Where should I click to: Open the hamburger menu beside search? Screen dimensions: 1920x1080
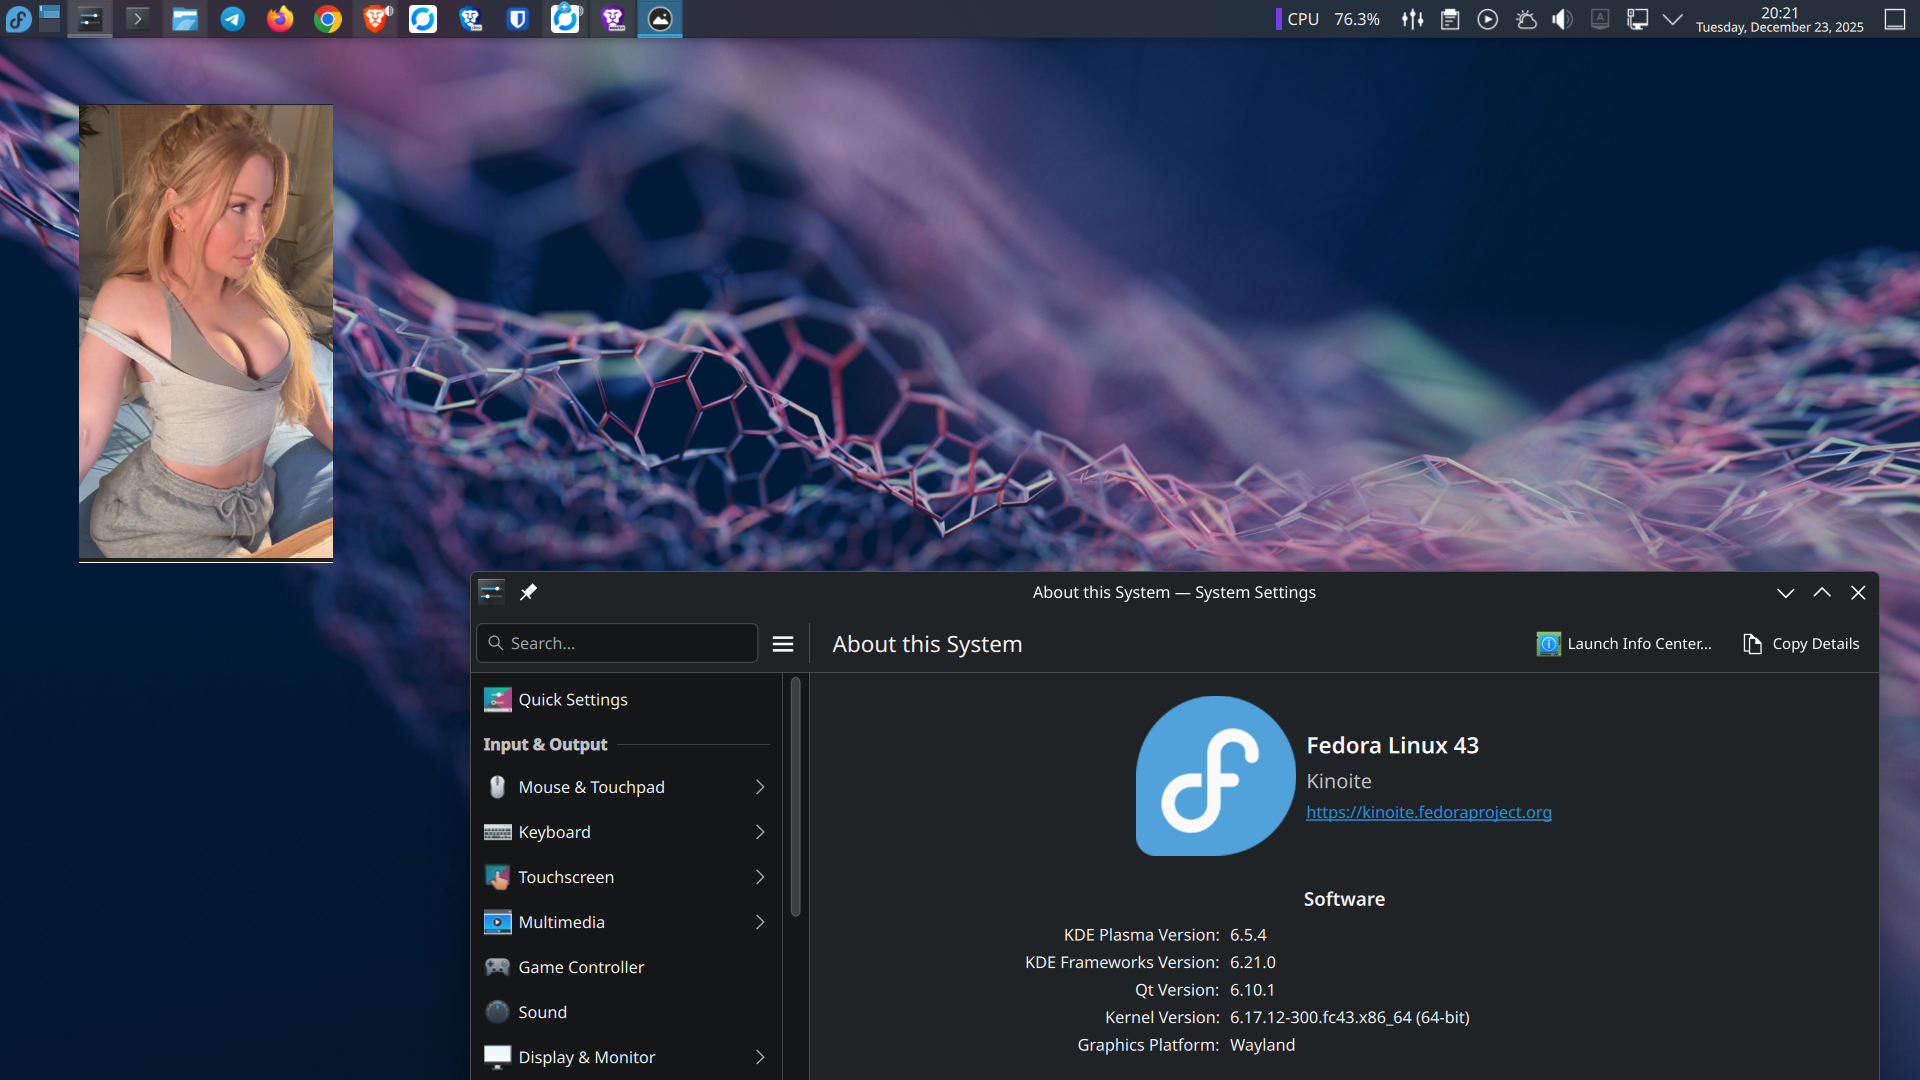(x=783, y=644)
